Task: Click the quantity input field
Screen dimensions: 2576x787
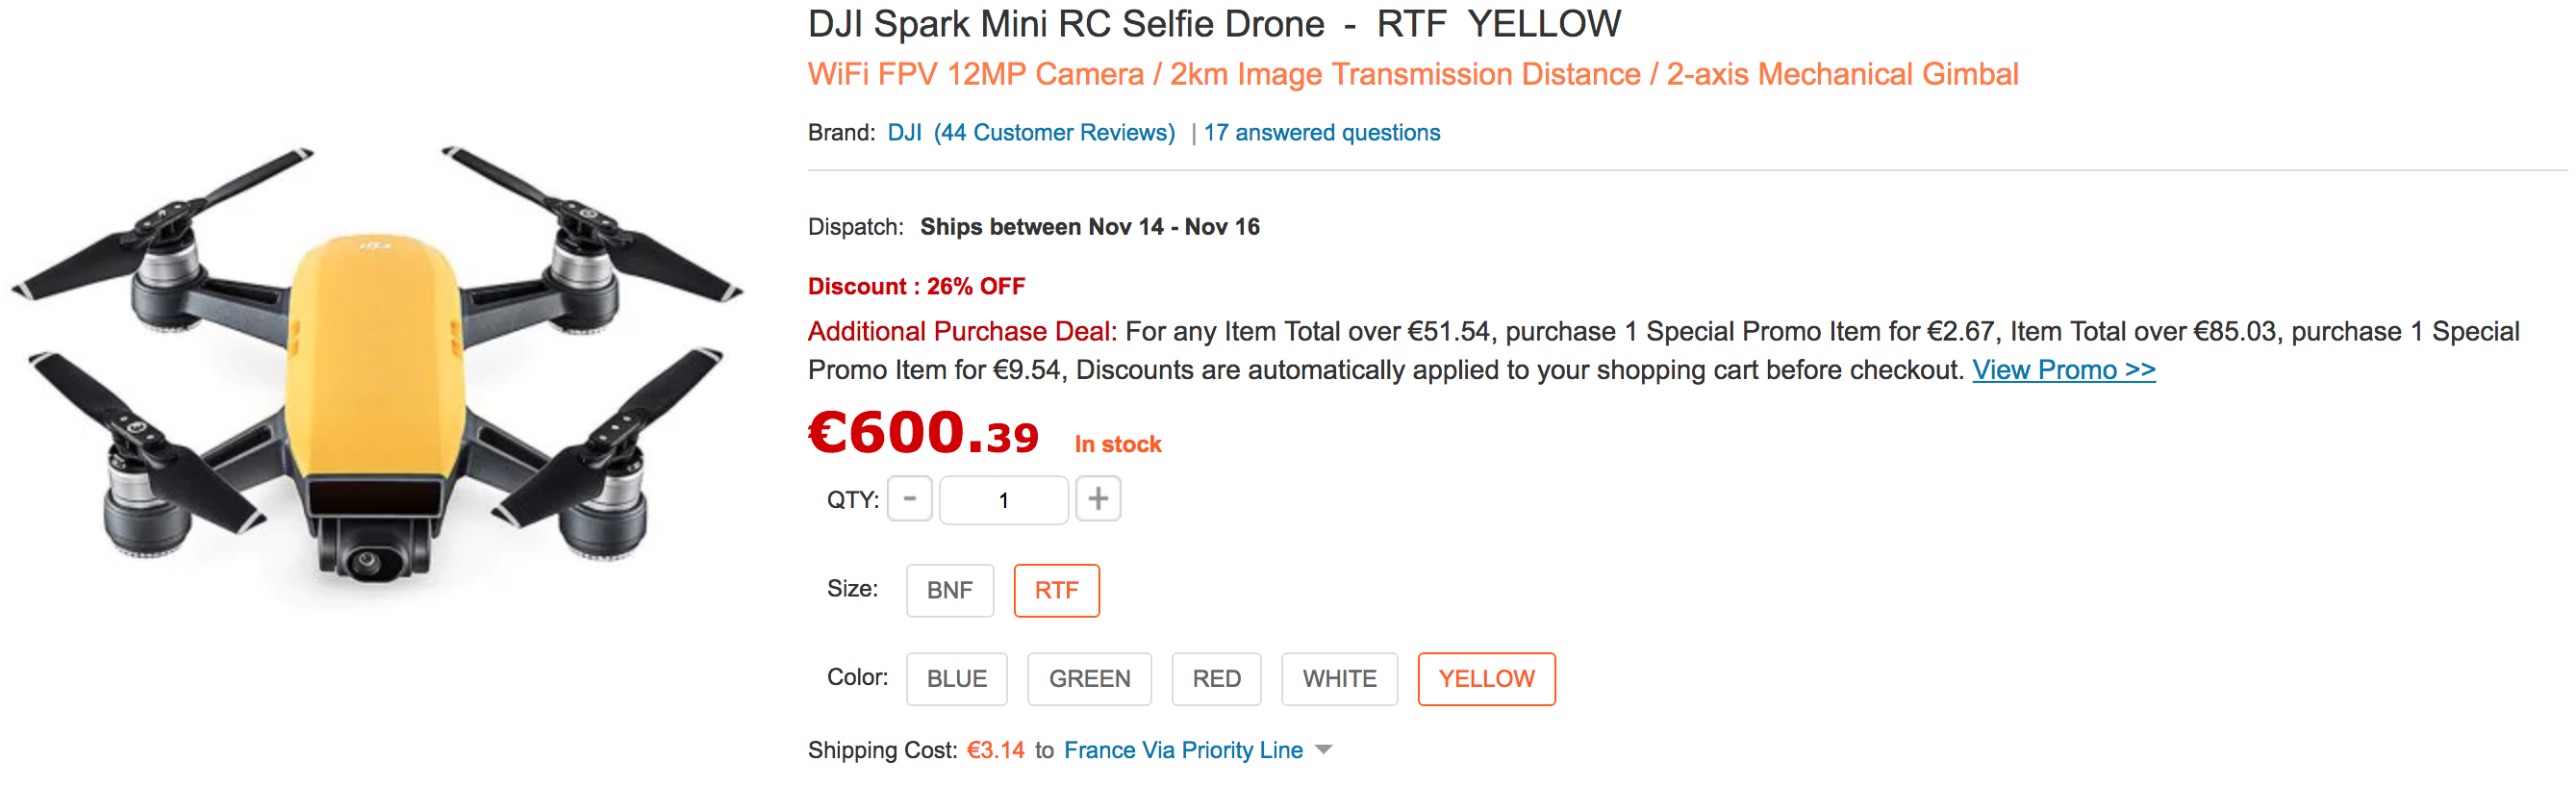Action: [1003, 499]
